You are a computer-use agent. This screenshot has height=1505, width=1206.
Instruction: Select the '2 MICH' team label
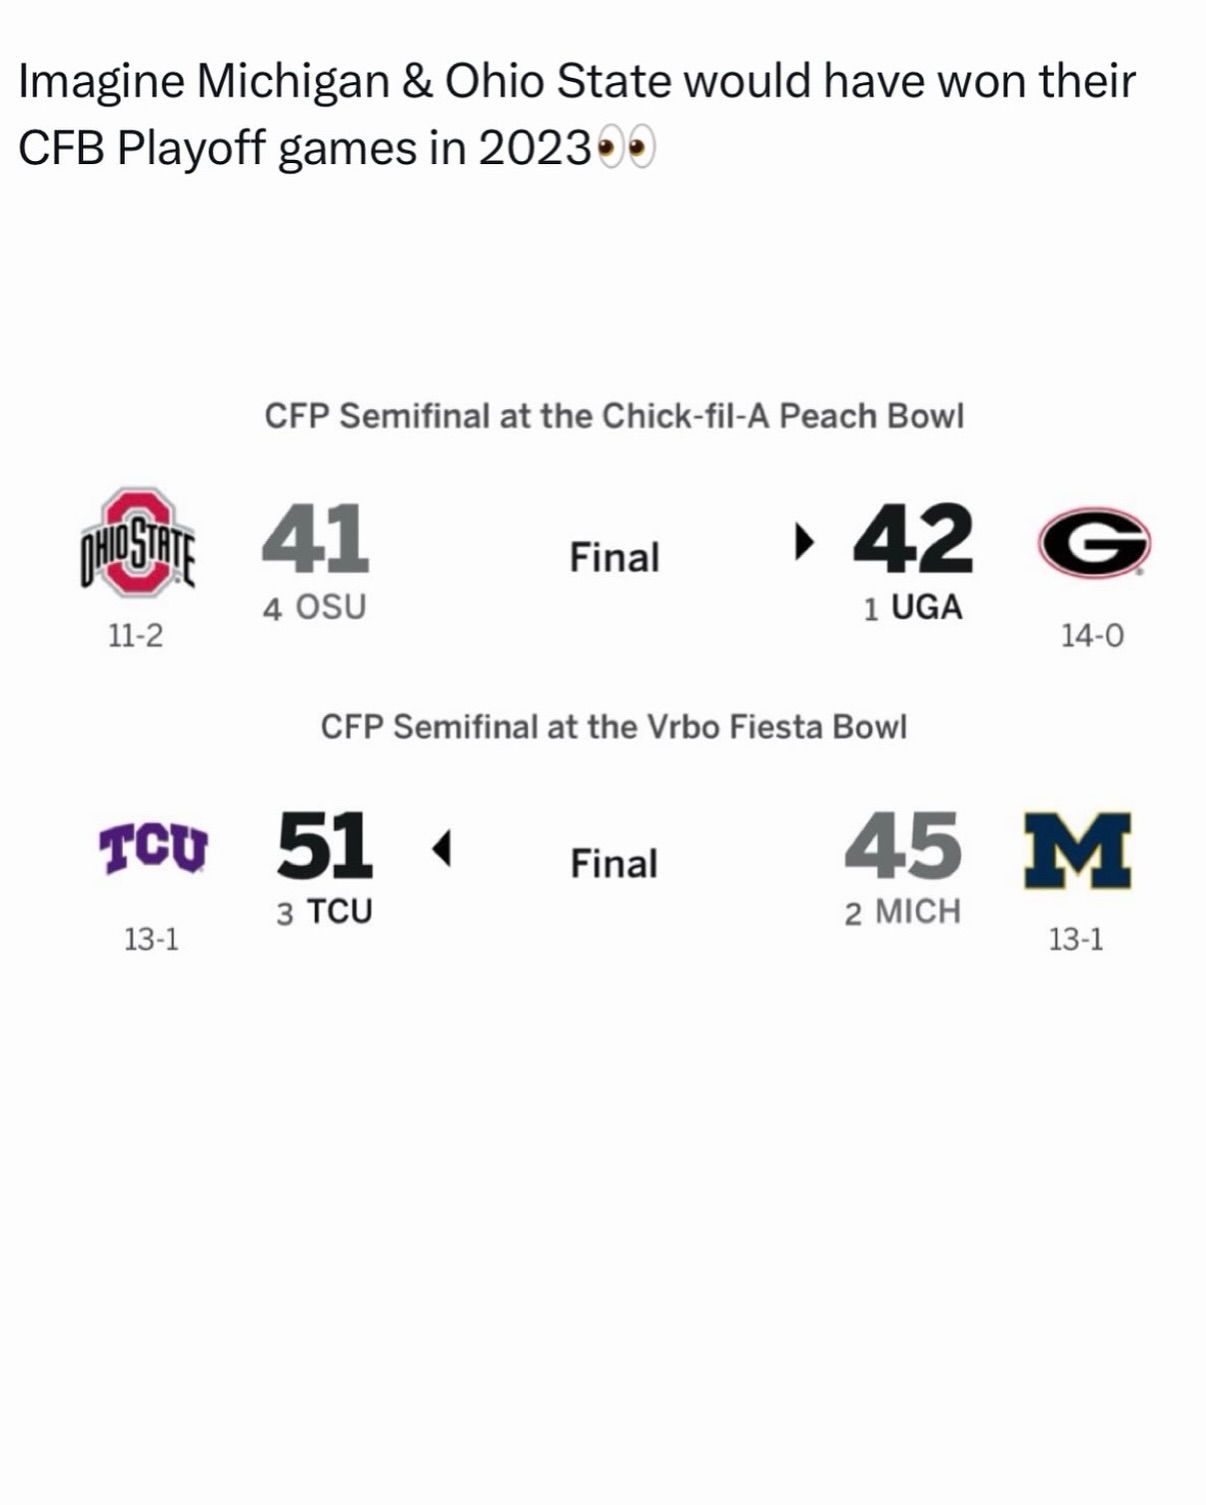(902, 912)
